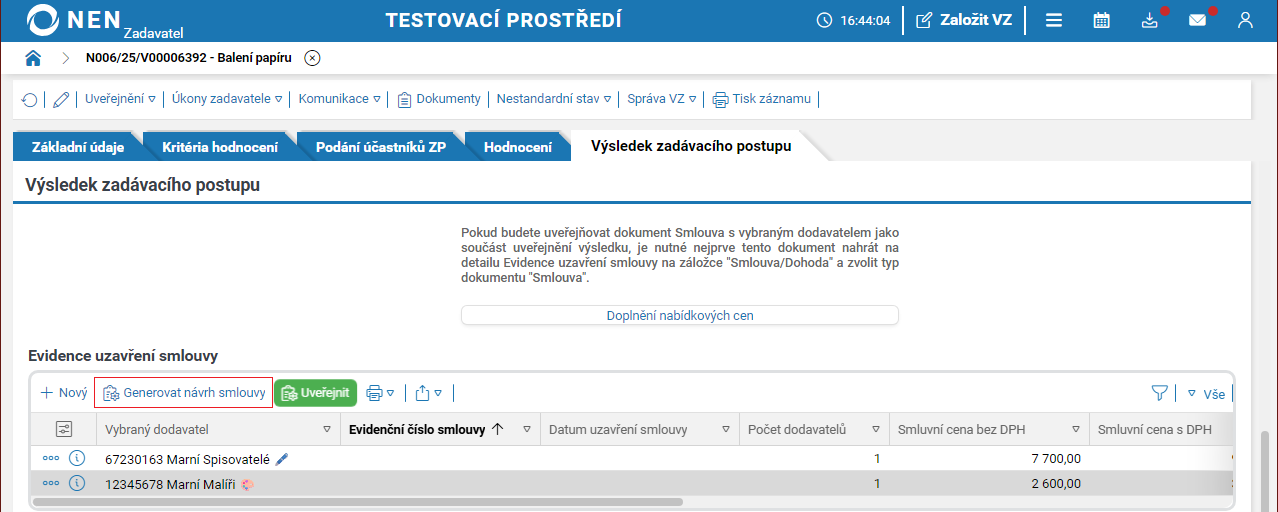Click Nový to add a record
1278x512 pixels.
(x=64, y=393)
